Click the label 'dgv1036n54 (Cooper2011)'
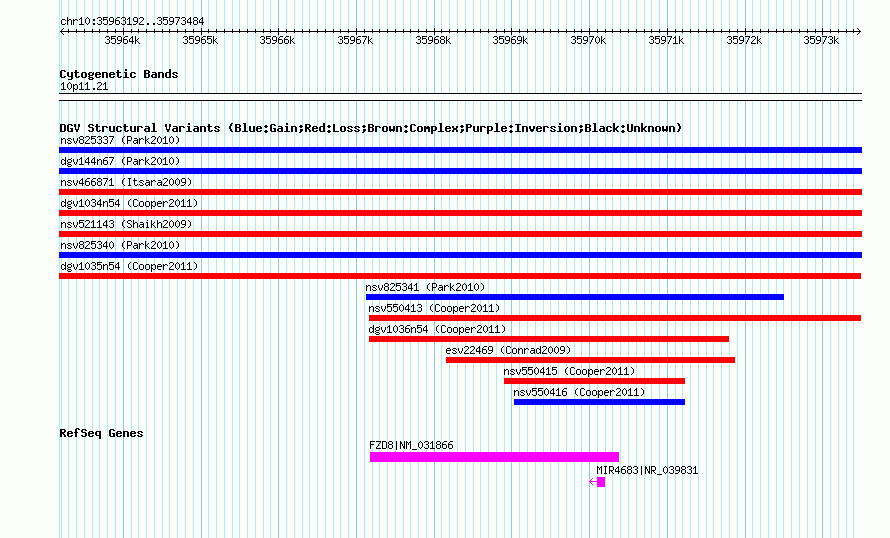The width and height of the screenshot is (890, 538). click(x=437, y=329)
